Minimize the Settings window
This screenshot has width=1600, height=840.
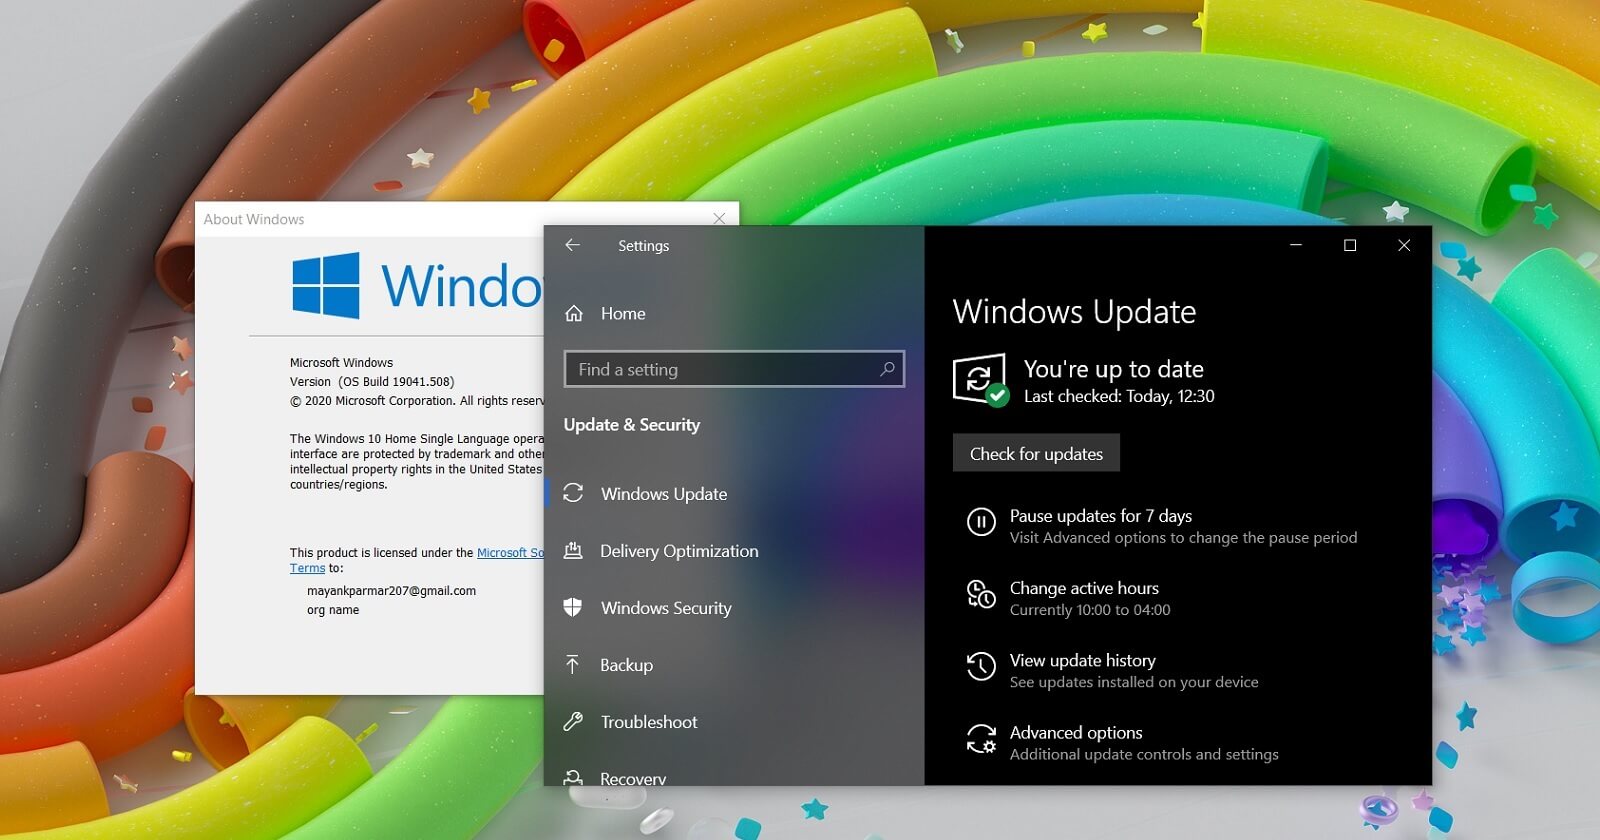1296,245
